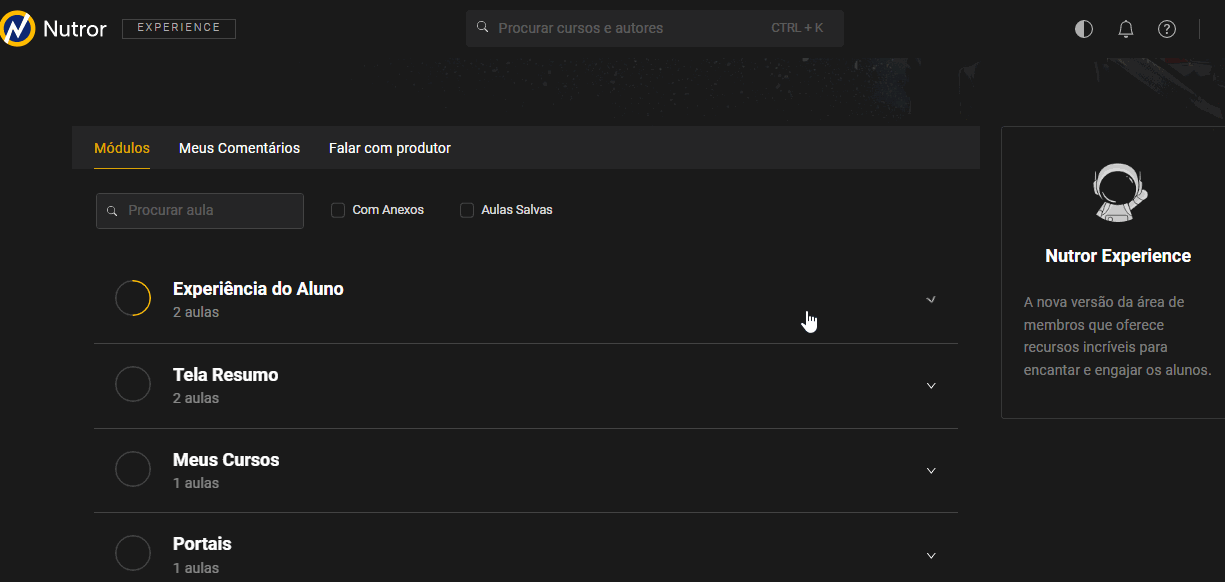Expand the Meus Cursos module chevron
Screen dimensions: 1225x582
tap(931, 470)
